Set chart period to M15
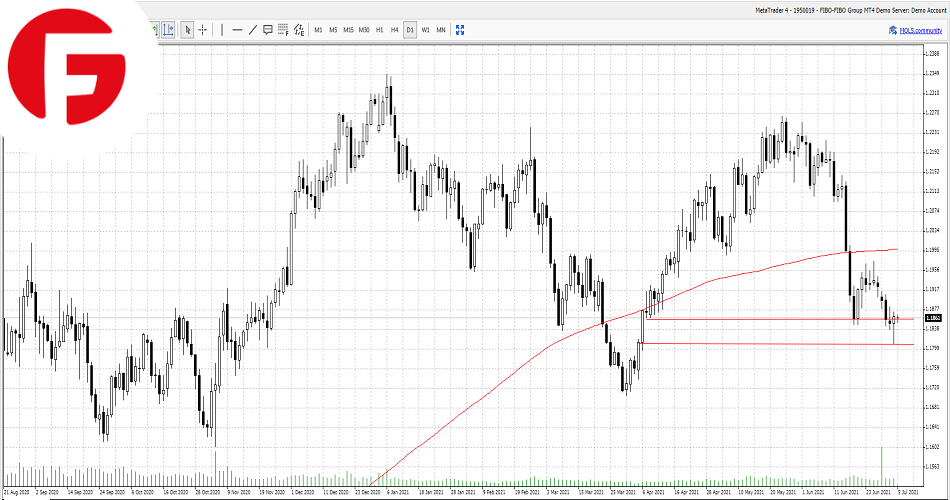Screen dimensions: 950x500 [348, 30]
